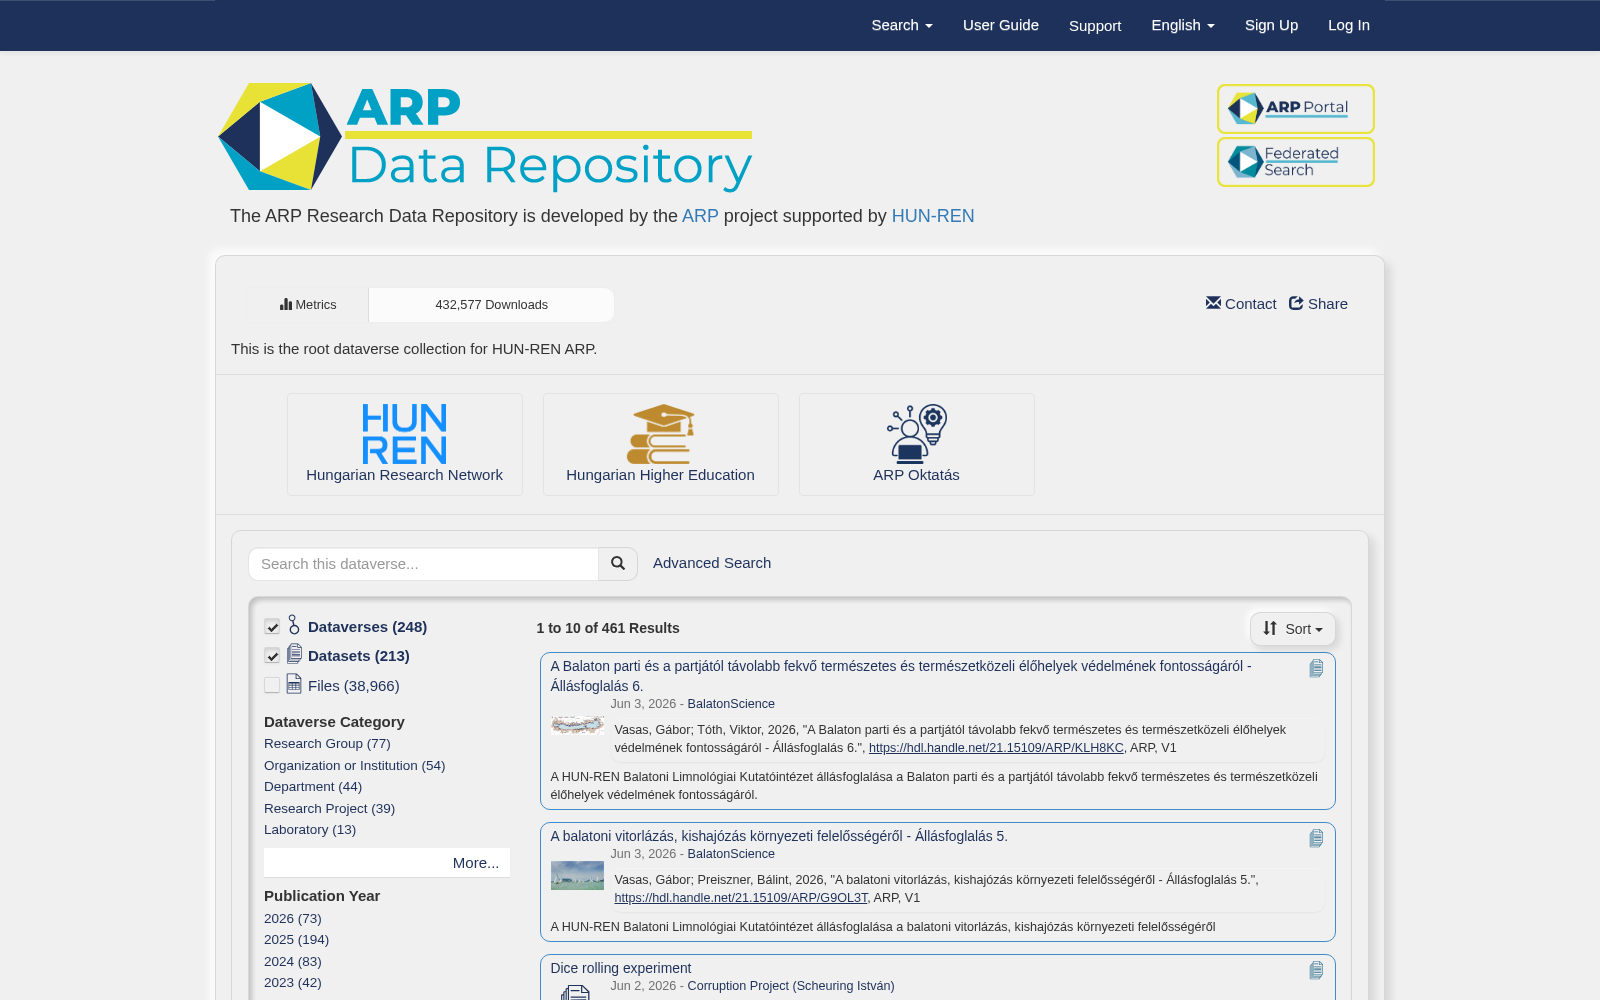Open Corruption Project (Scheuring István) link
Image resolution: width=1600 pixels, height=1000 pixels.
pos(791,986)
